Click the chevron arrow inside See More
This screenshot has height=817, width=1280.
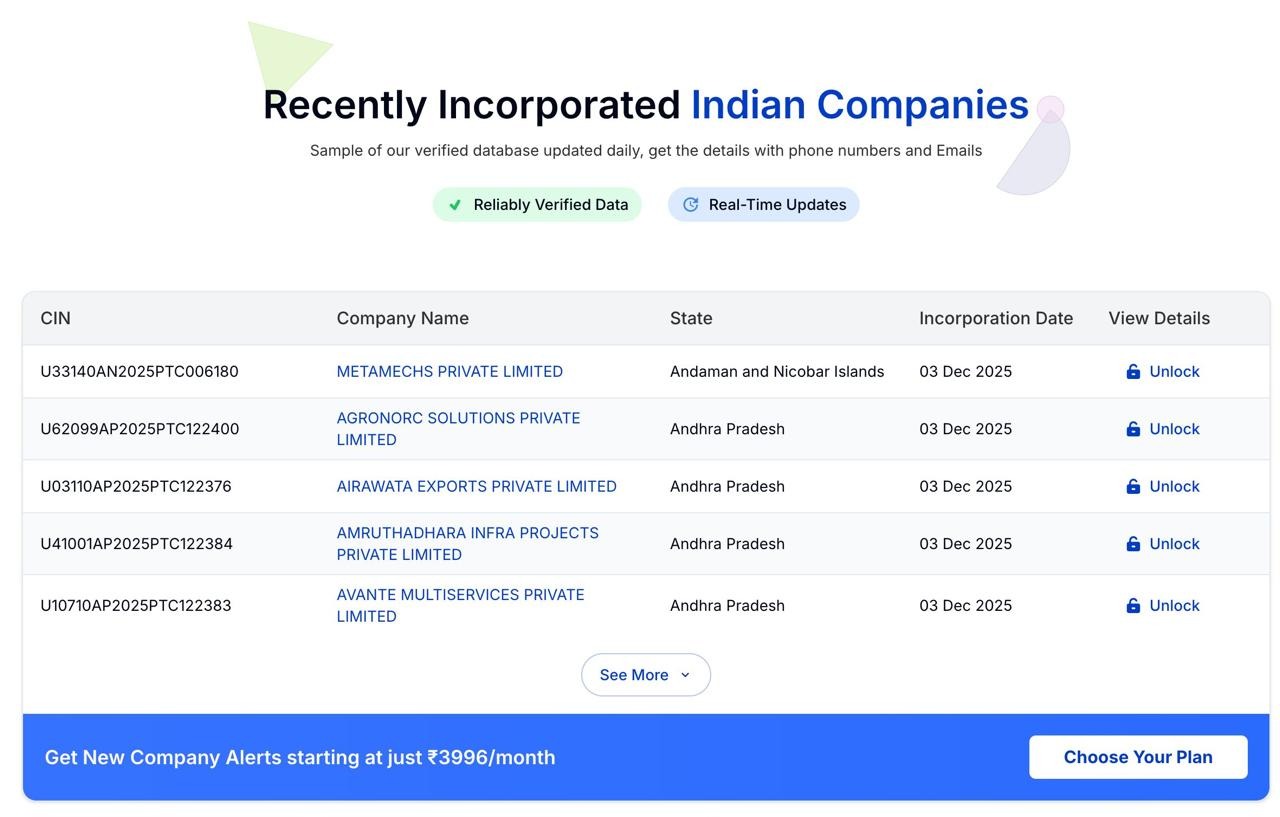click(x=685, y=675)
